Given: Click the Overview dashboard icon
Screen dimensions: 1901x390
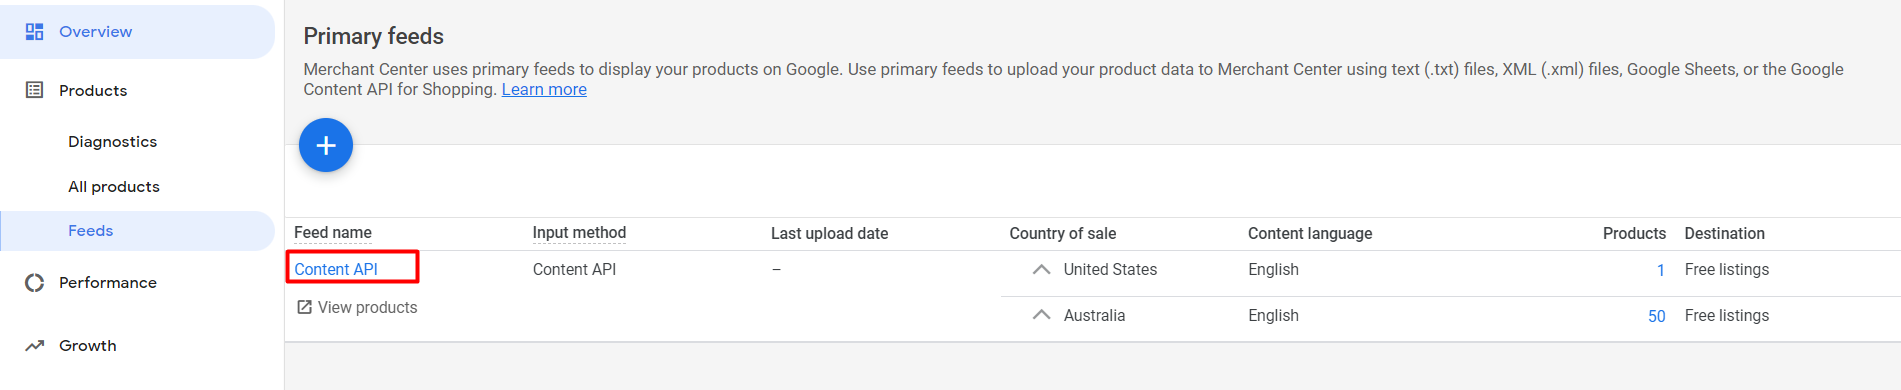Looking at the screenshot, I should (x=34, y=31).
